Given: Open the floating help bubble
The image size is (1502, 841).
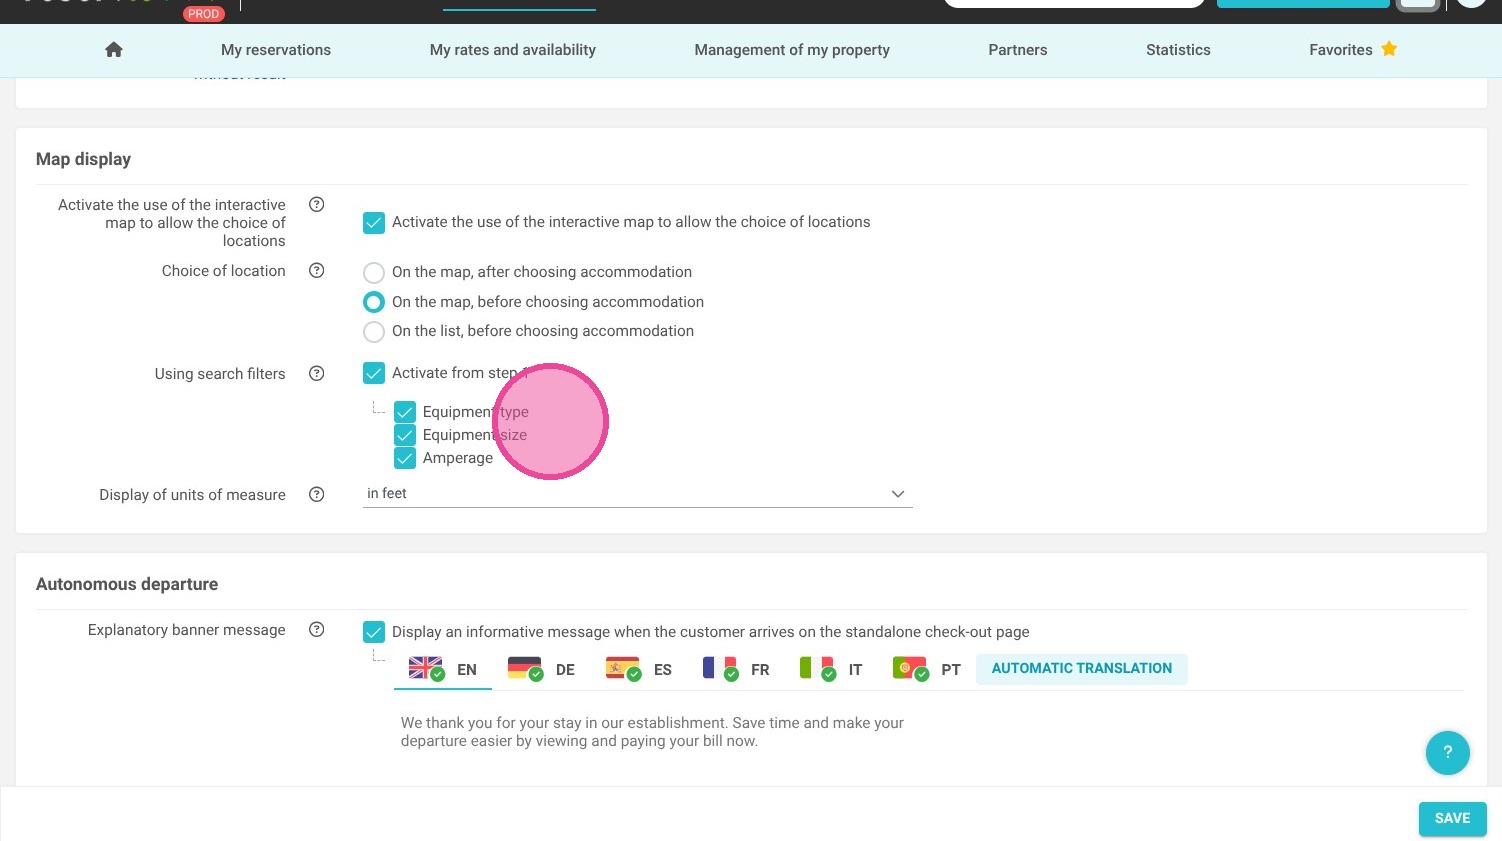Looking at the screenshot, I should pyautogui.click(x=1447, y=752).
